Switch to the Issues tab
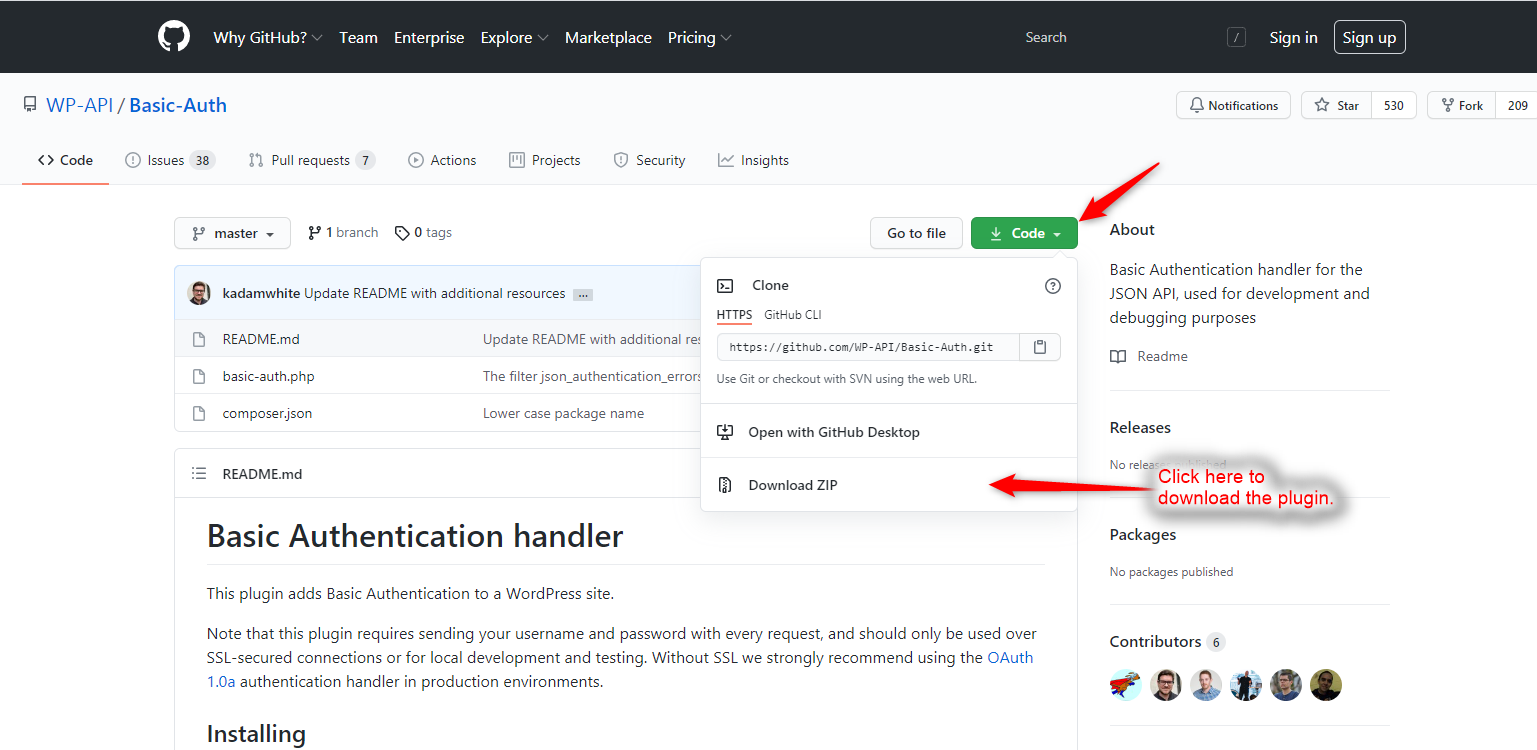The image size is (1537, 750). (170, 160)
